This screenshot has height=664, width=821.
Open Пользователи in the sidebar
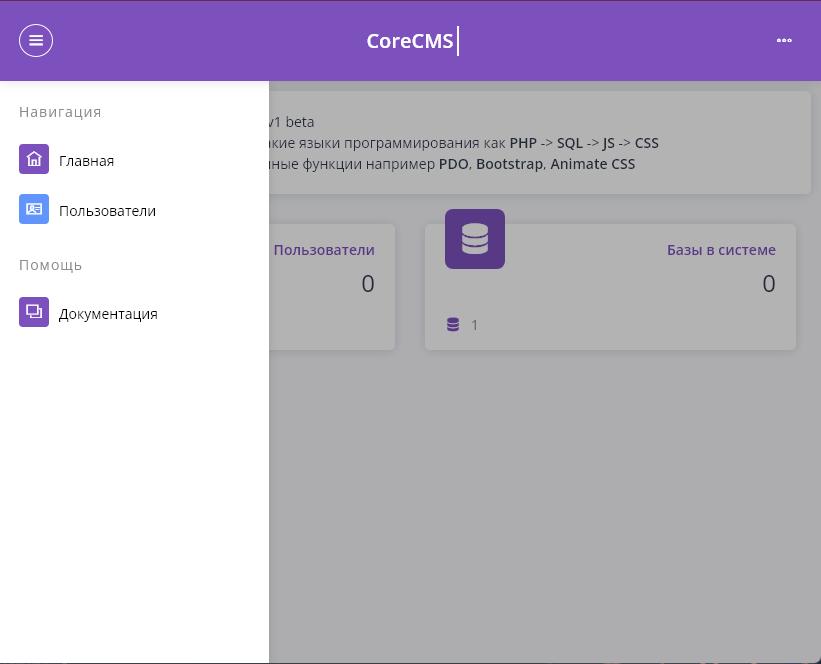tap(107, 211)
